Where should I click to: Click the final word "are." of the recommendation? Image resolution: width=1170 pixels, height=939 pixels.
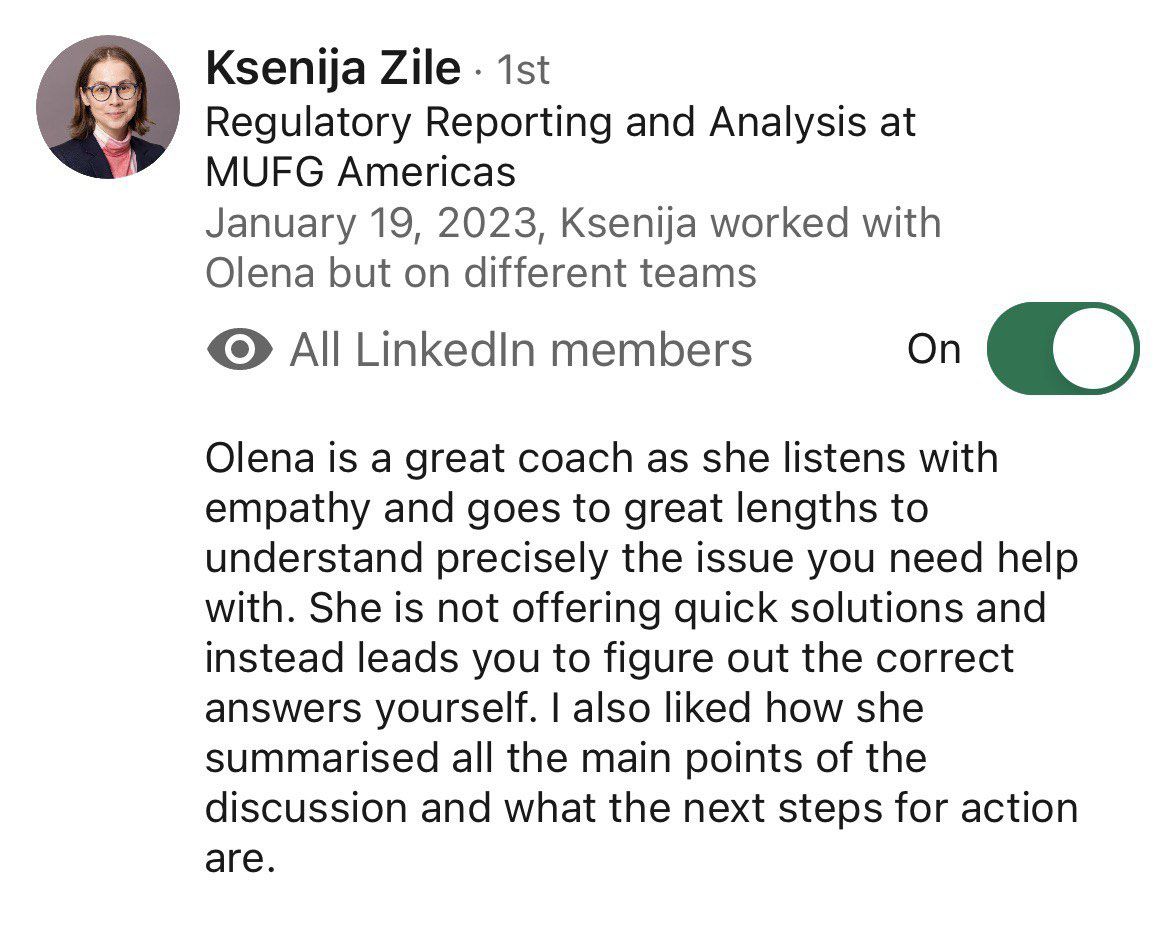[x=239, y=858]
